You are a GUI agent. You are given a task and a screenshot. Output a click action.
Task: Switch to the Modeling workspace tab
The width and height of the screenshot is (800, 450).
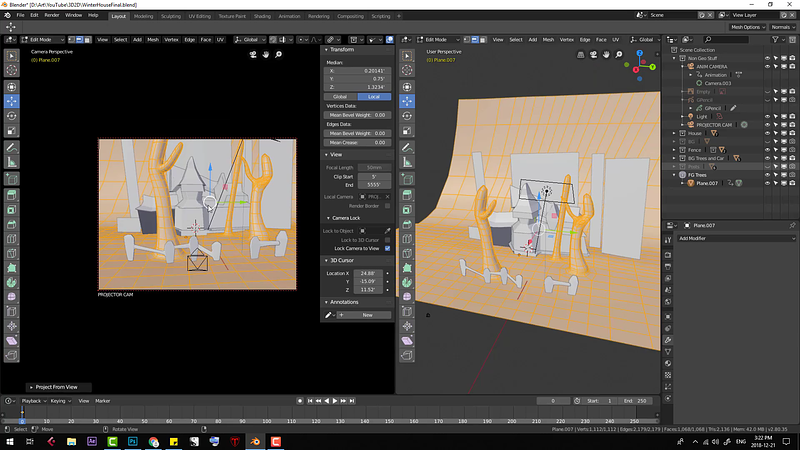pos(143,16)
